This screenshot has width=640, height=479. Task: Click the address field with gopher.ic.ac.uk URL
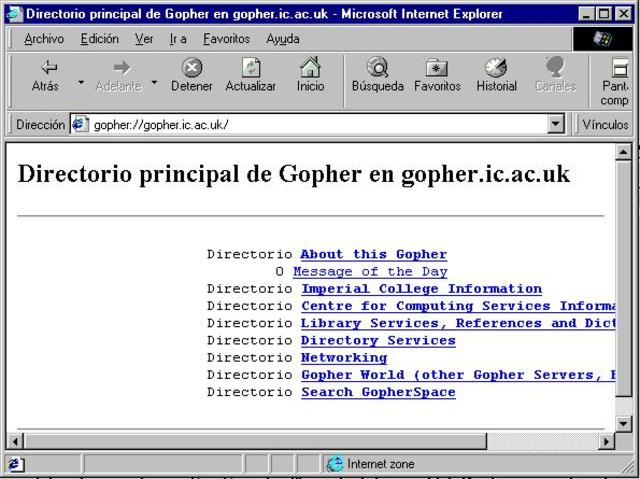pos(310,124)
